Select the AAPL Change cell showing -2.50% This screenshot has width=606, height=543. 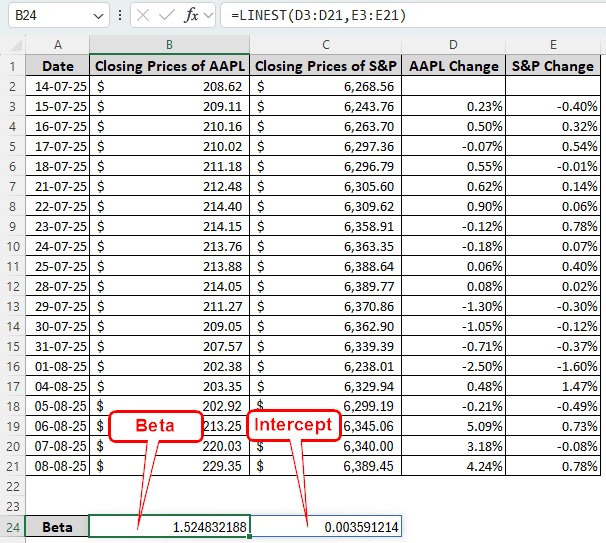tap(453, 366)
